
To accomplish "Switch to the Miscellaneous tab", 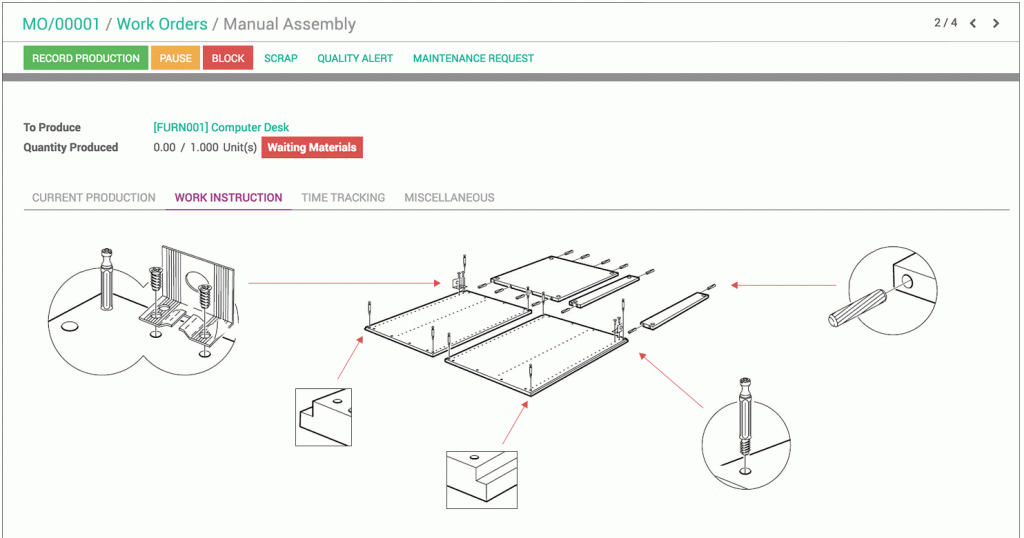I will pos(449,197).
